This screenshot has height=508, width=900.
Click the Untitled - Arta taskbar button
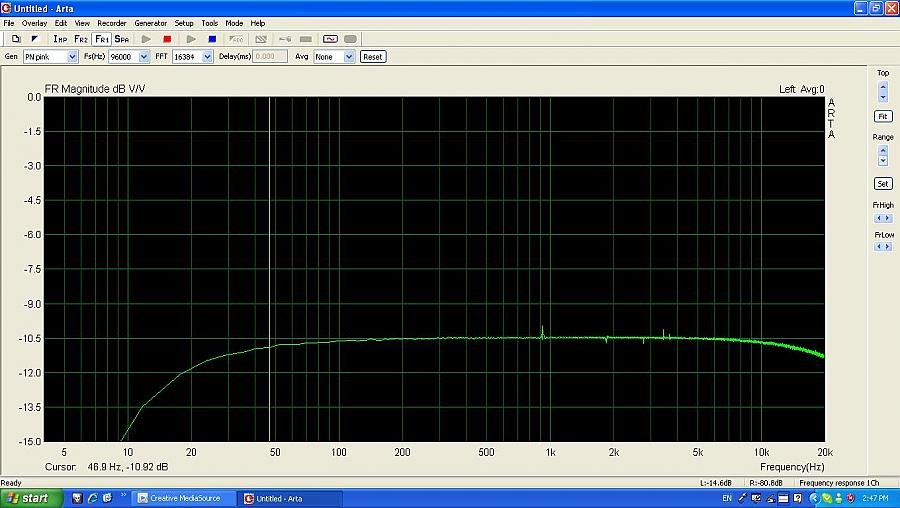[290, 498]
